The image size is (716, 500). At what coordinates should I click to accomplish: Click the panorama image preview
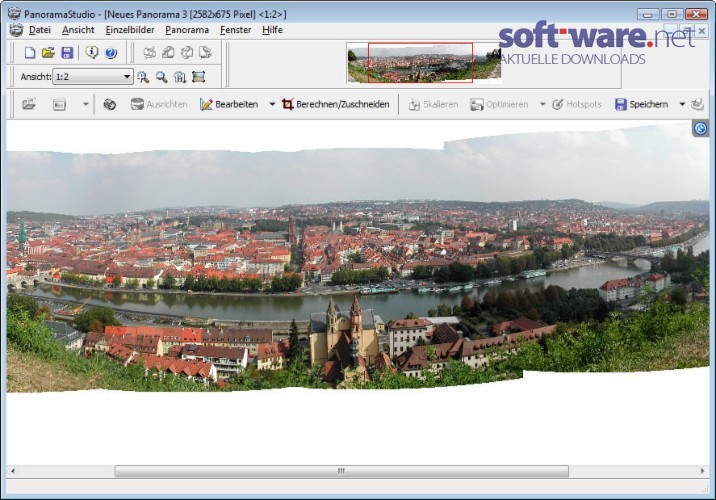click(358, 260)
